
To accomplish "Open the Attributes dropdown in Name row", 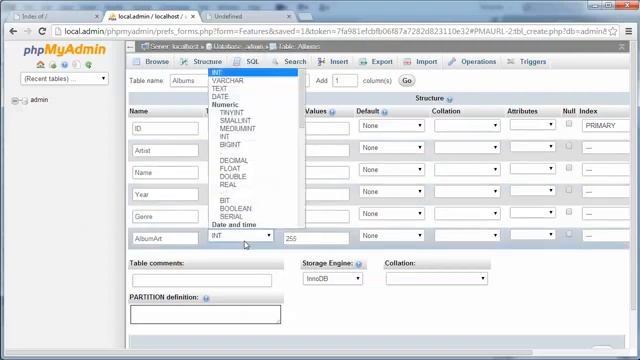I will 532,169.
